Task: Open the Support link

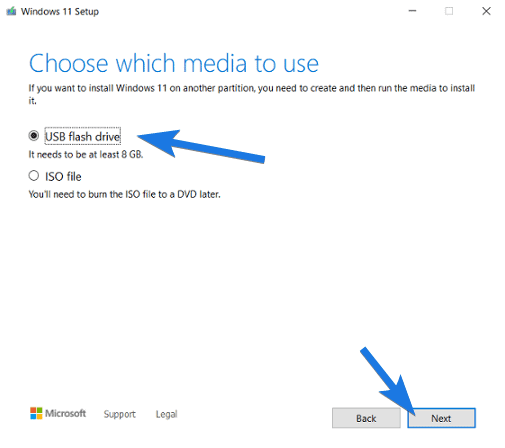Action: click(119, 414)
